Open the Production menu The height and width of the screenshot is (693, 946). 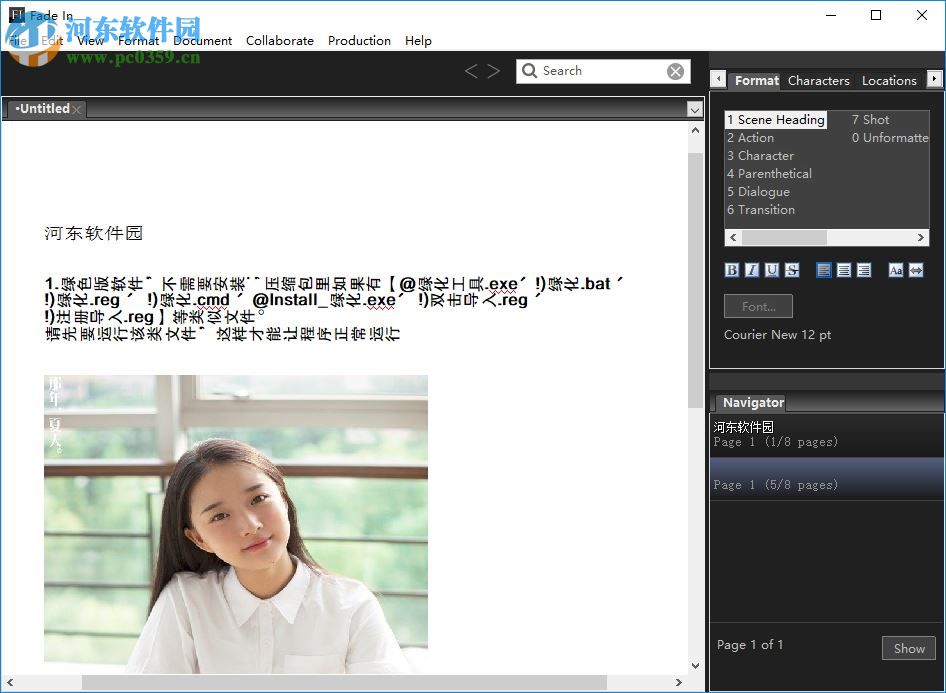click(359, 41)
